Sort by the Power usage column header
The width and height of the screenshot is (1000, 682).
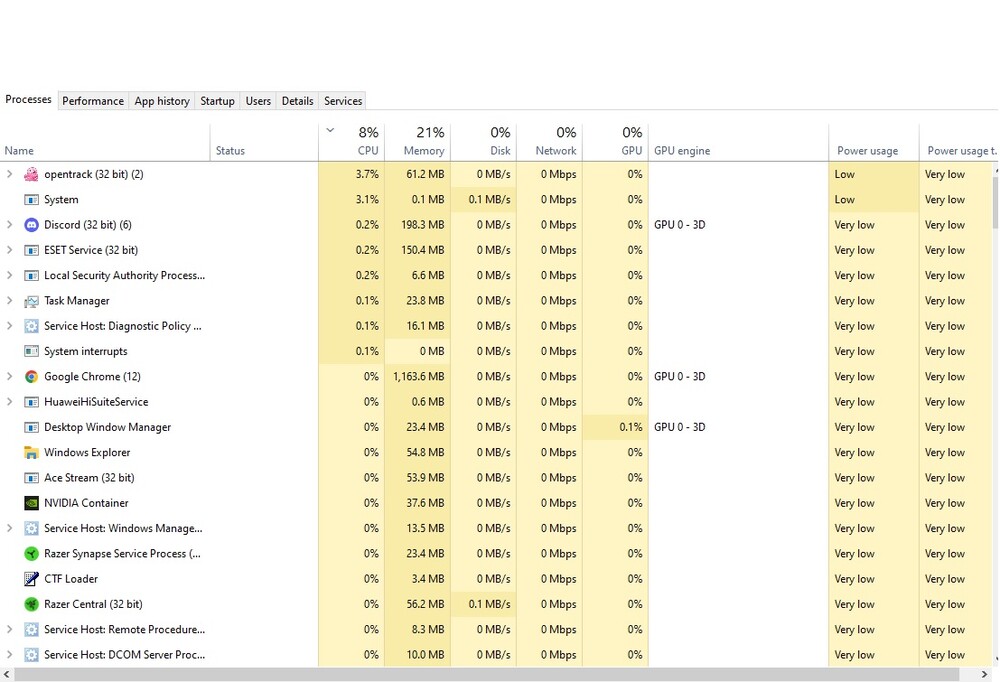[874, 142]
